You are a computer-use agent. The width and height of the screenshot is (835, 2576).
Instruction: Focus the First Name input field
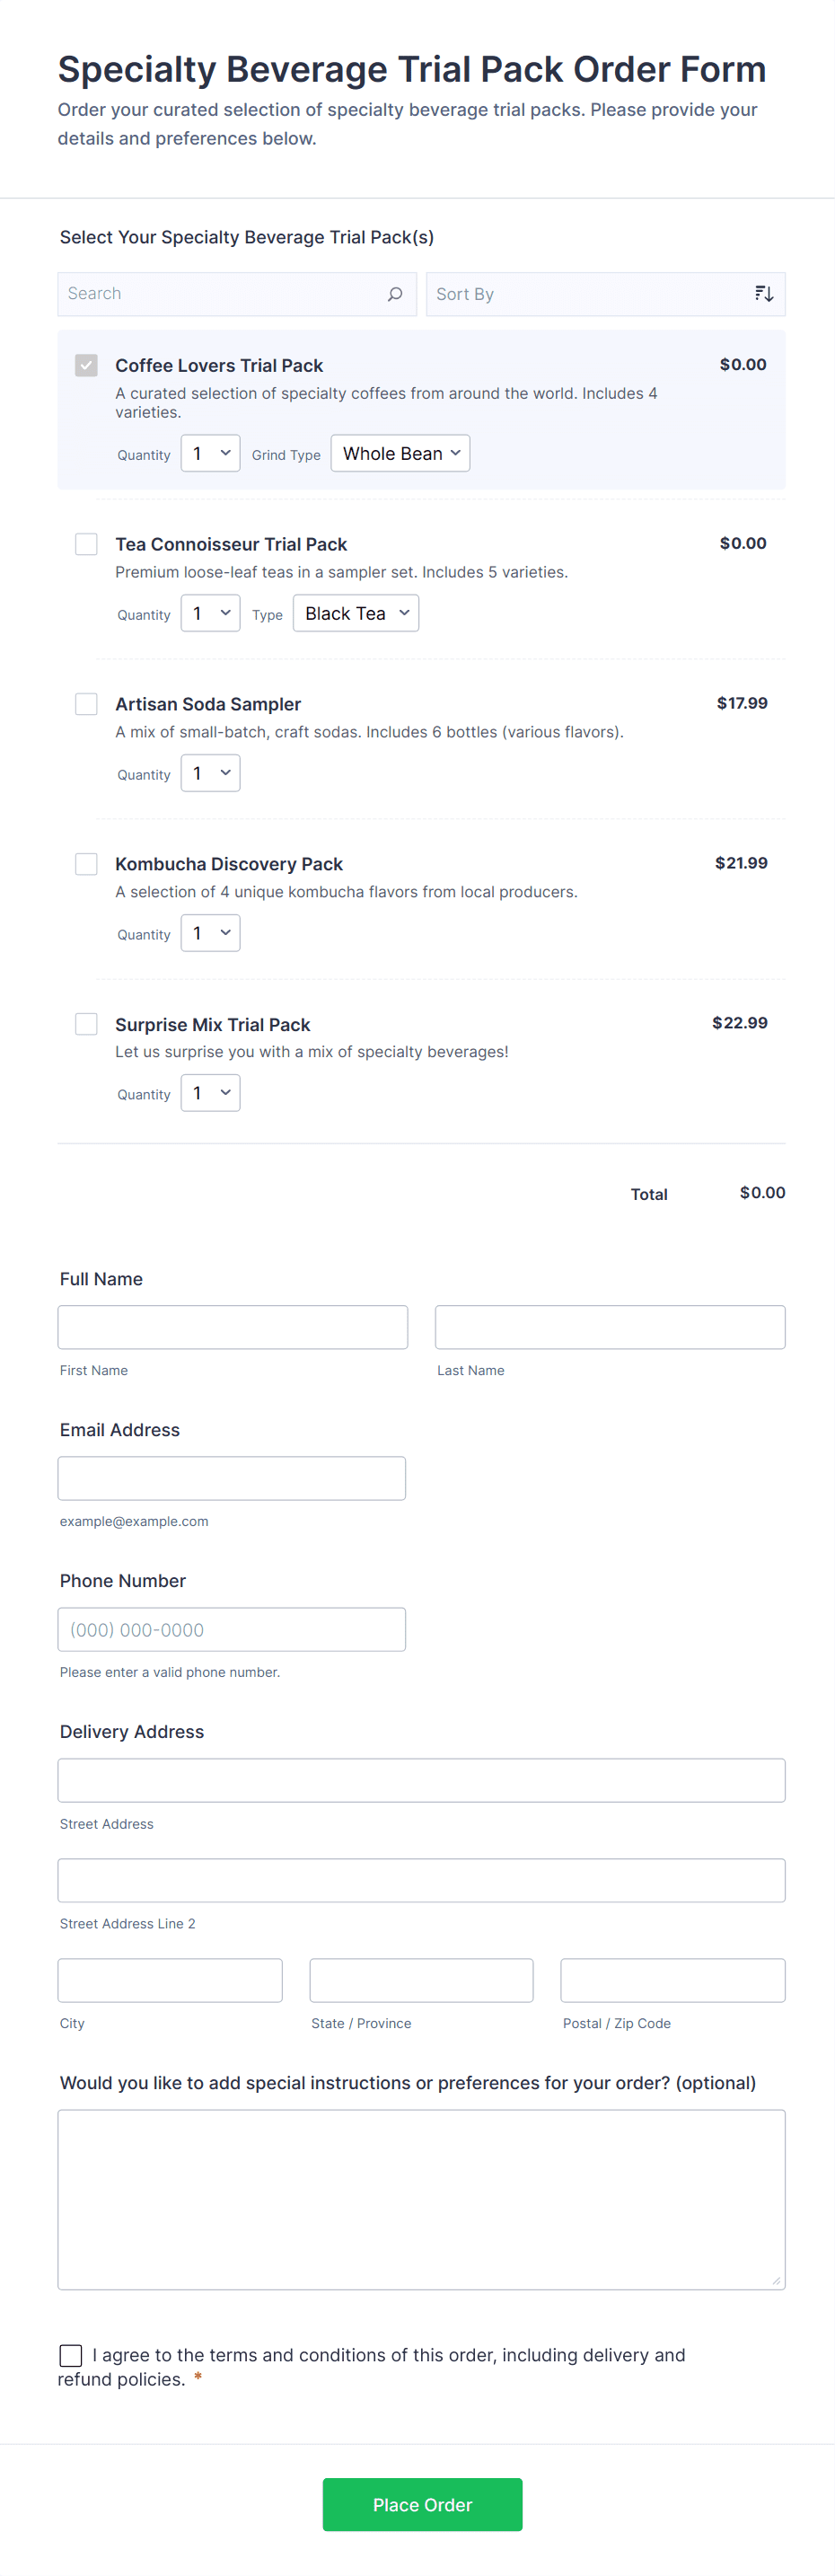click(232, 1327)
